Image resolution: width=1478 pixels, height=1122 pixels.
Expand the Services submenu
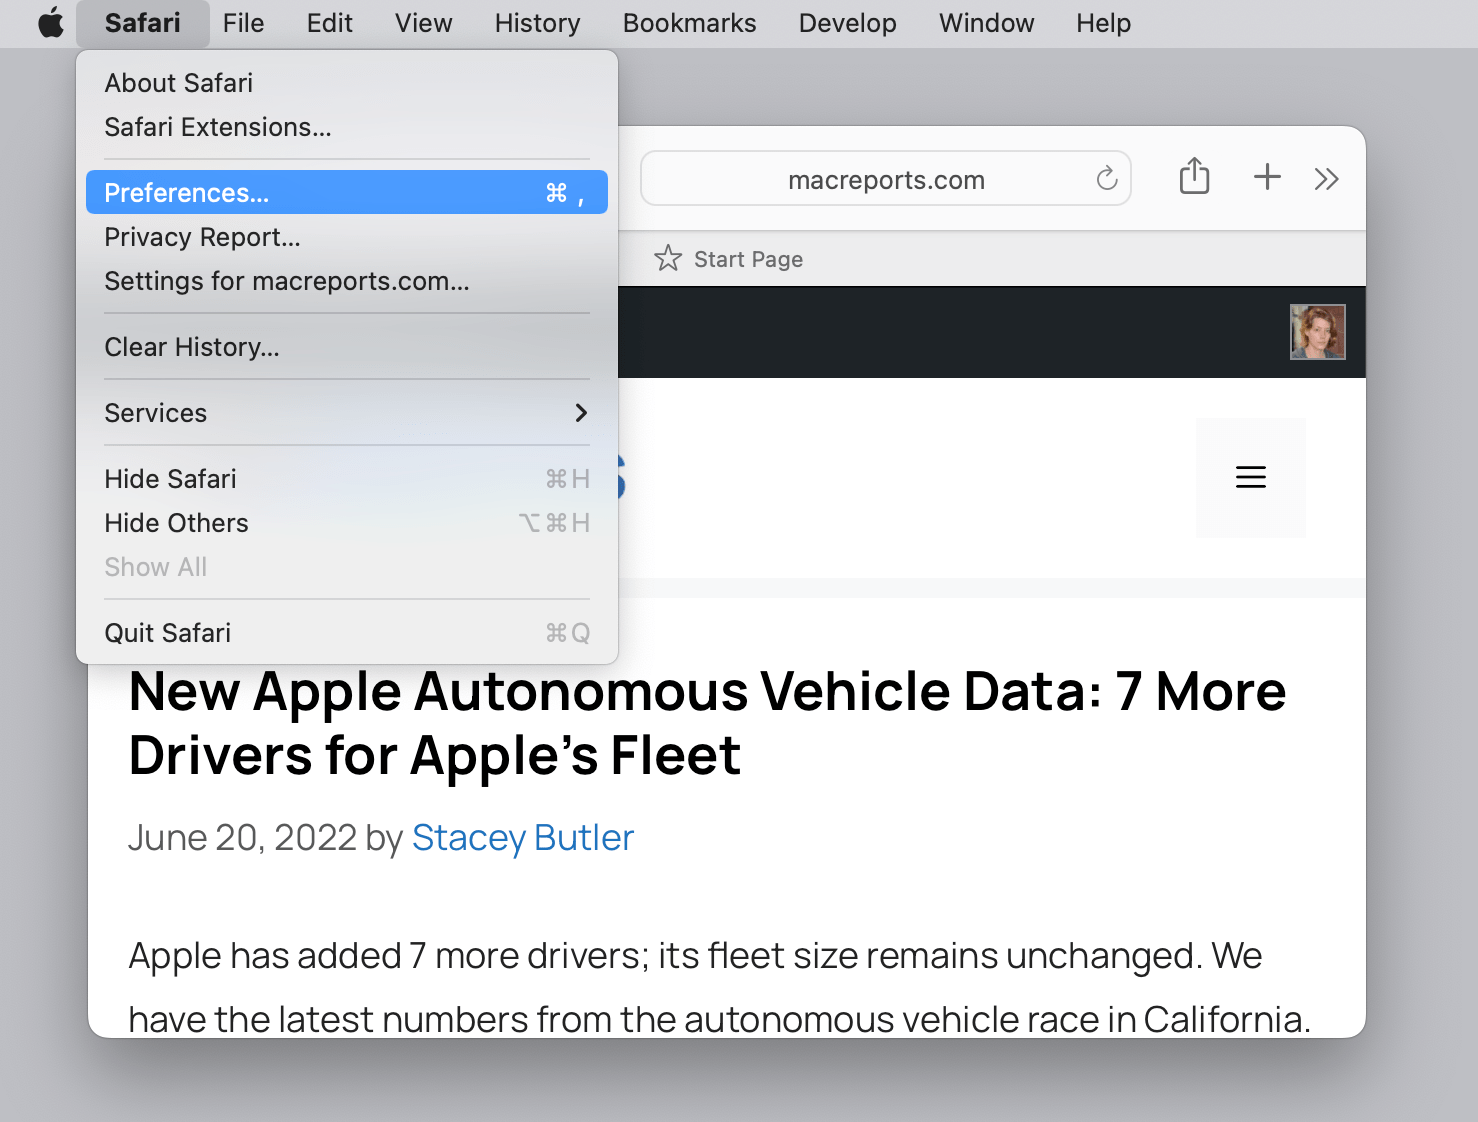(x=347, y=413)
